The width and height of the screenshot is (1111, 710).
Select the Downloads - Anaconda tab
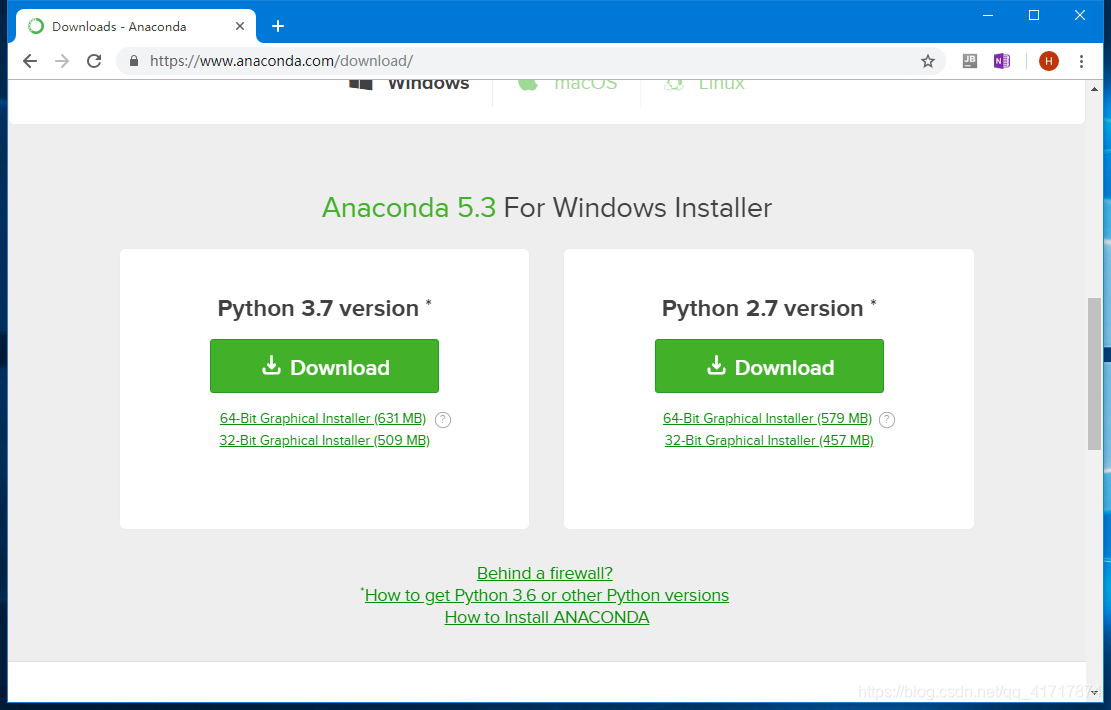136,26
